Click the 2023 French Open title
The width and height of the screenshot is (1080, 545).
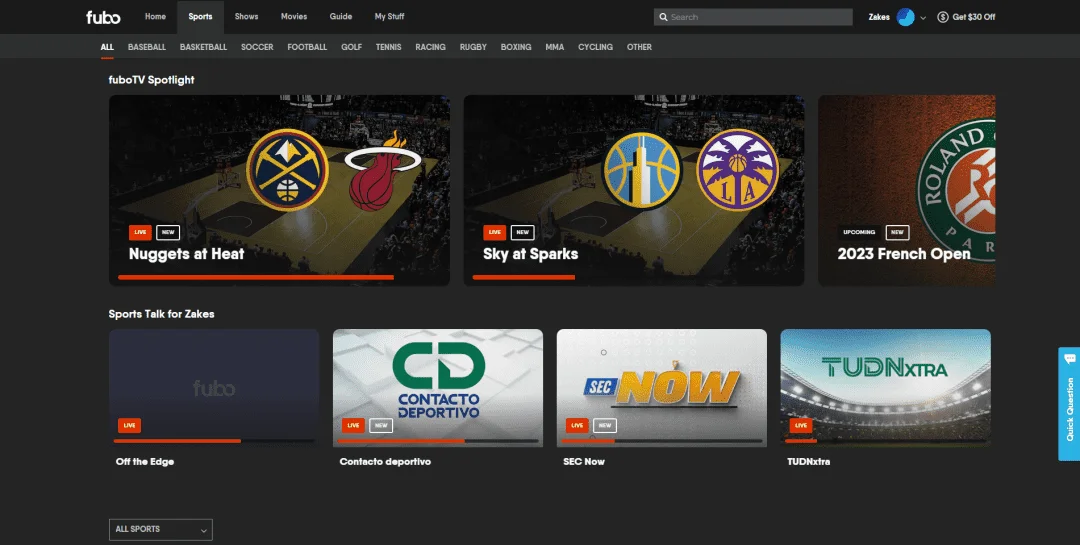904,254
